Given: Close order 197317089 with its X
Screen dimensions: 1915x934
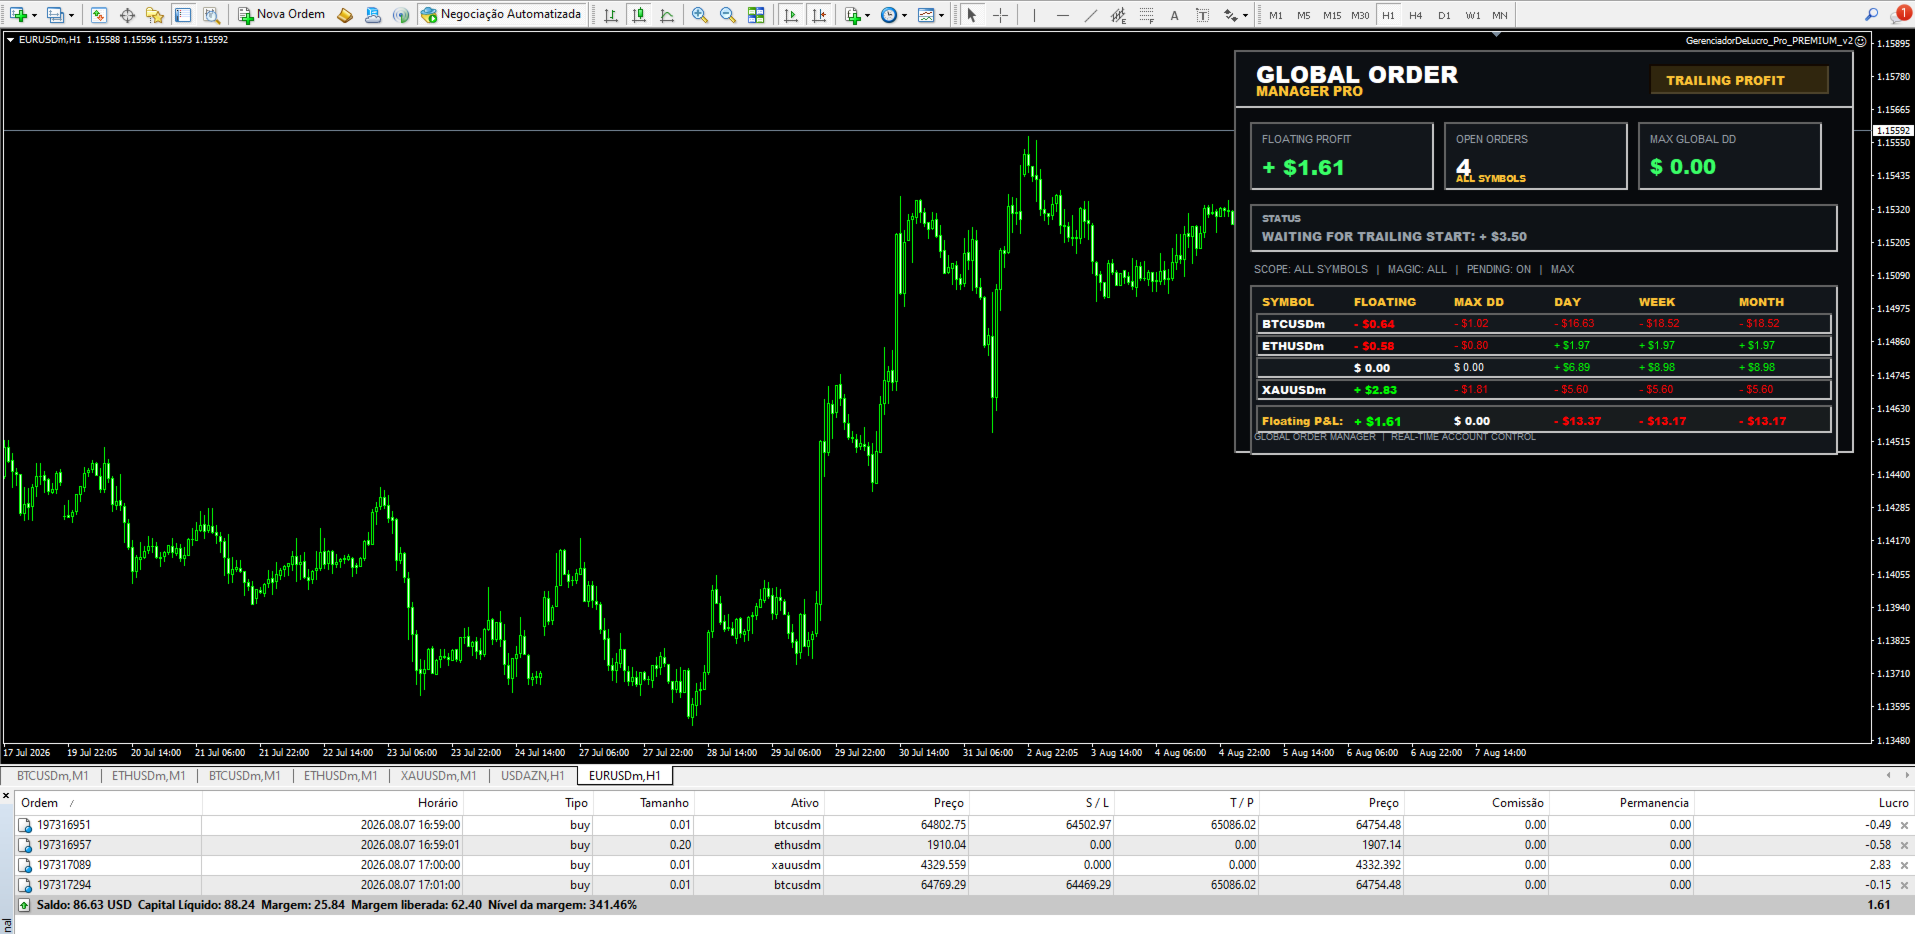Looking at the screenshot, I should pyautogui.click(x=1904, y=866).
